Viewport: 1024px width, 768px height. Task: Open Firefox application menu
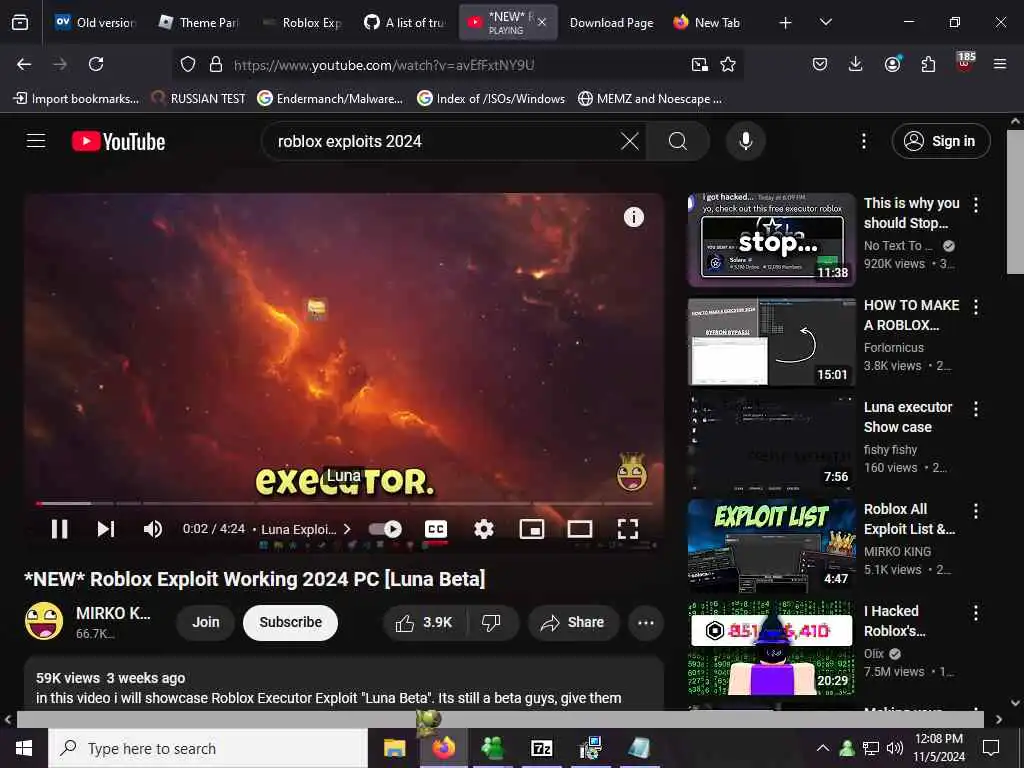(x=1000, y=64)
